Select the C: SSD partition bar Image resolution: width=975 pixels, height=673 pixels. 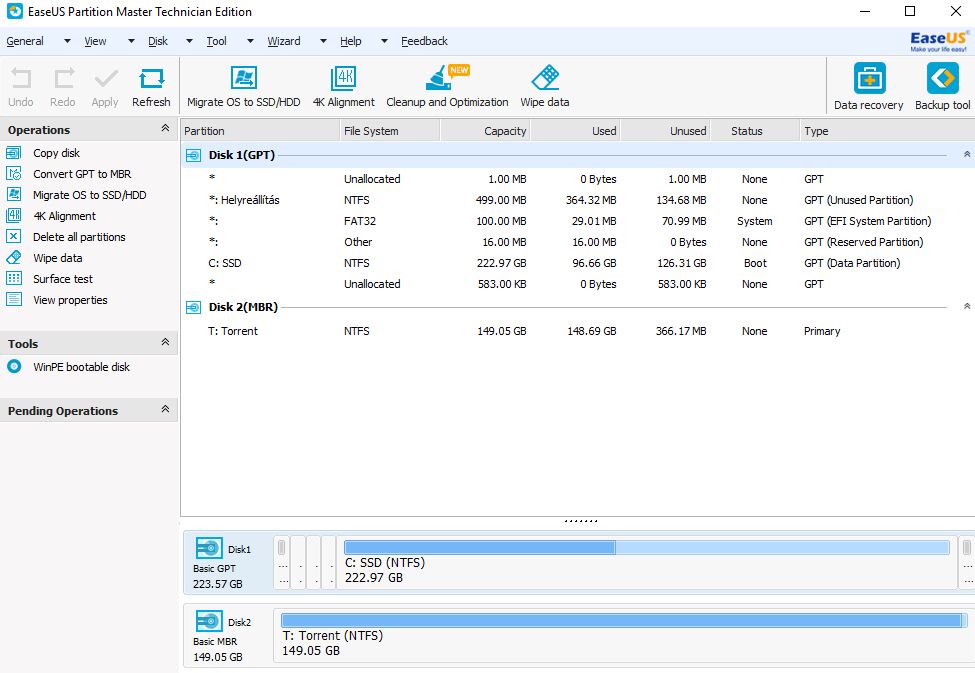click(x=646, y=561)
